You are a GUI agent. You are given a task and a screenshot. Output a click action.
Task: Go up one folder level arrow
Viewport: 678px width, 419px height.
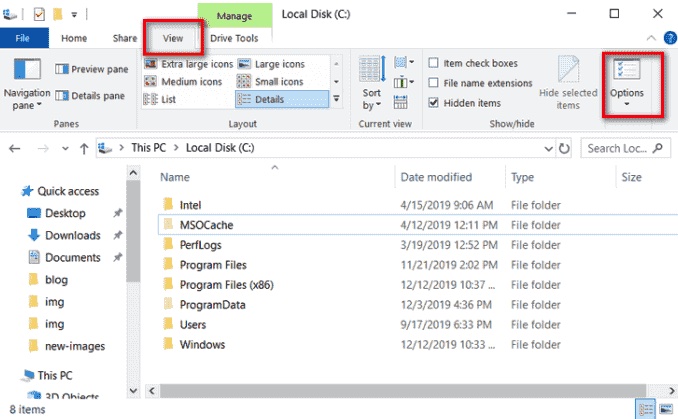click(x=84, y=149)
